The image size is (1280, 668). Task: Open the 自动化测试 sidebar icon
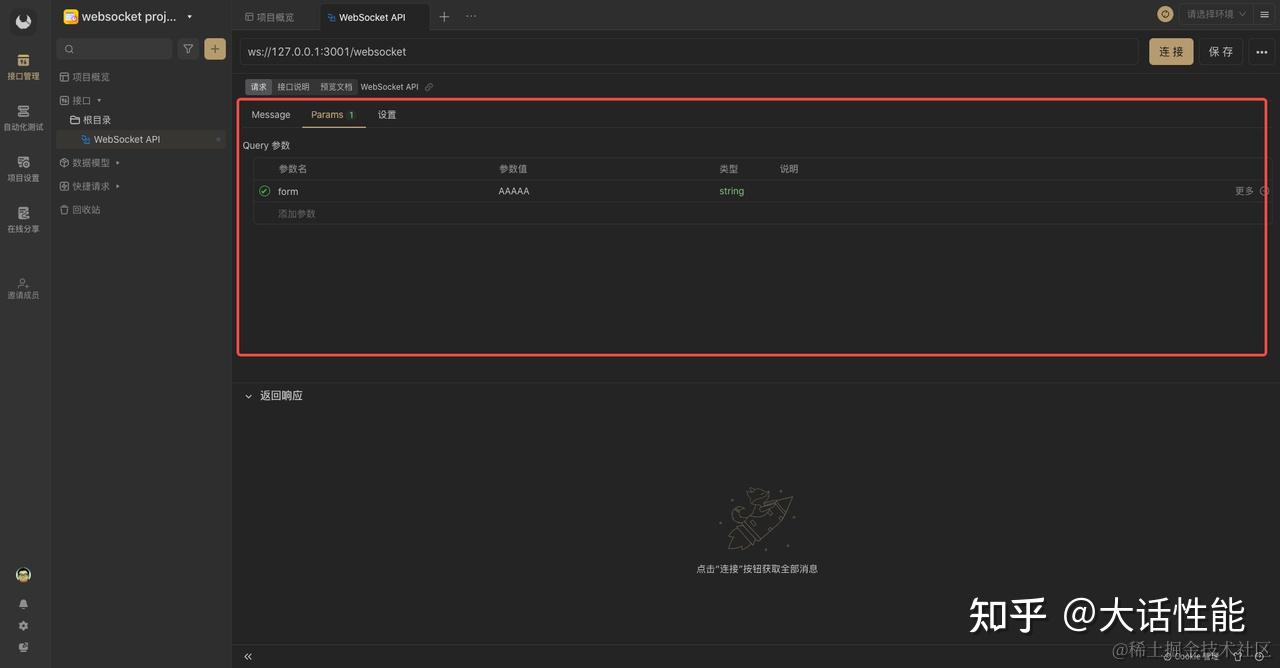click(23, 118)
